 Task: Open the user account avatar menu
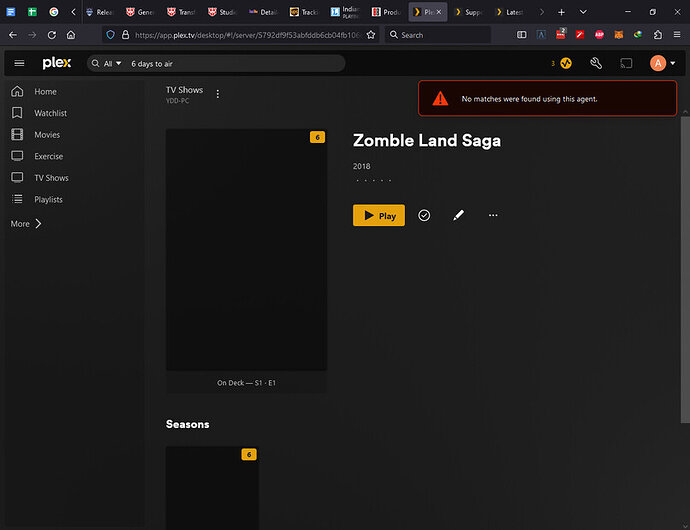click(x=662, y=63)
